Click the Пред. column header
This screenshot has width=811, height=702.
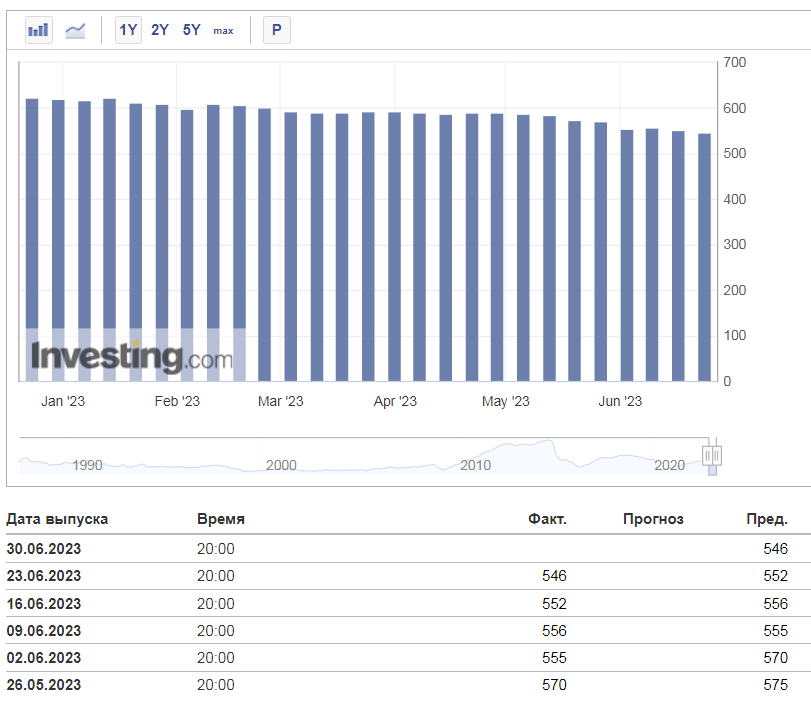(767, 519)
